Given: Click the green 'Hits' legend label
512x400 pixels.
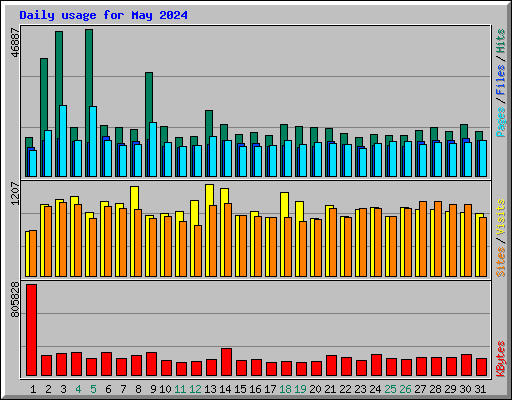Looking at the screenshot, I should (x=501, y=42).
